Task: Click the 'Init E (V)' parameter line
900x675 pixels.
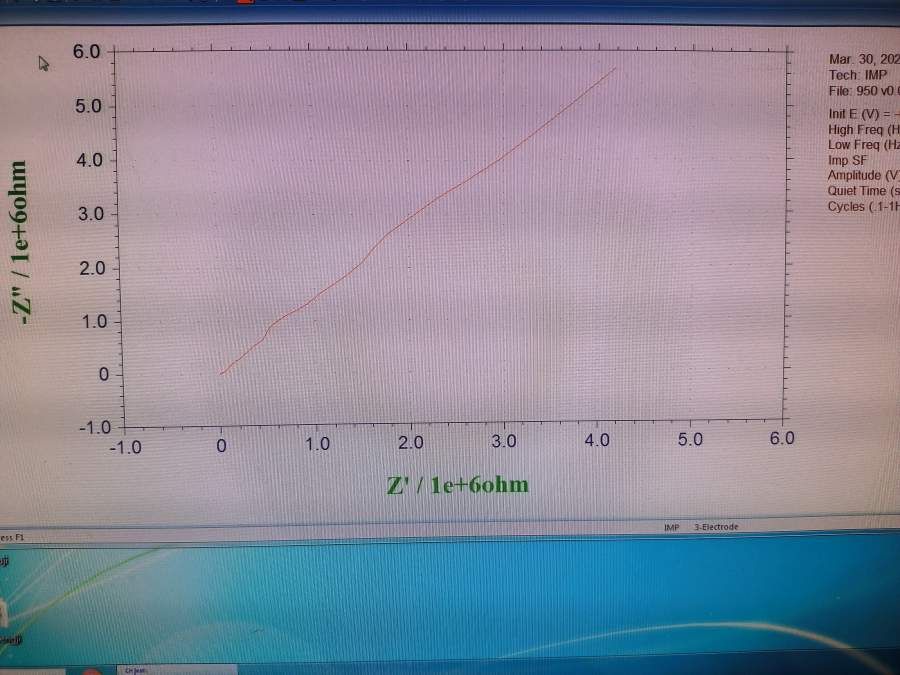Action: click(x=864, y=114)
